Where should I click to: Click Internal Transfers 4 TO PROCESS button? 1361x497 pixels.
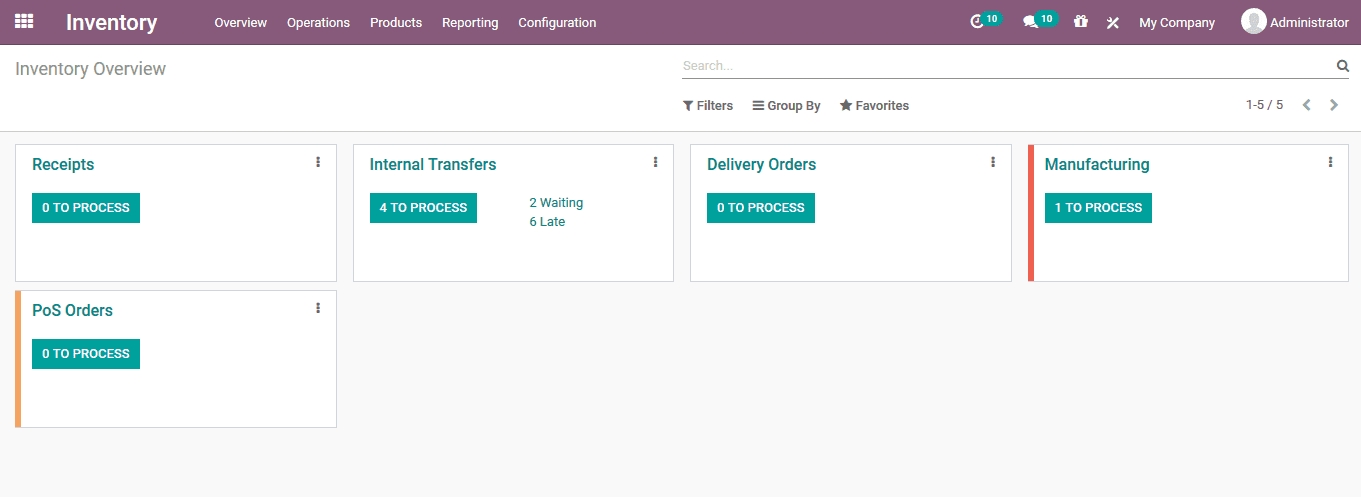click(423, 208)
